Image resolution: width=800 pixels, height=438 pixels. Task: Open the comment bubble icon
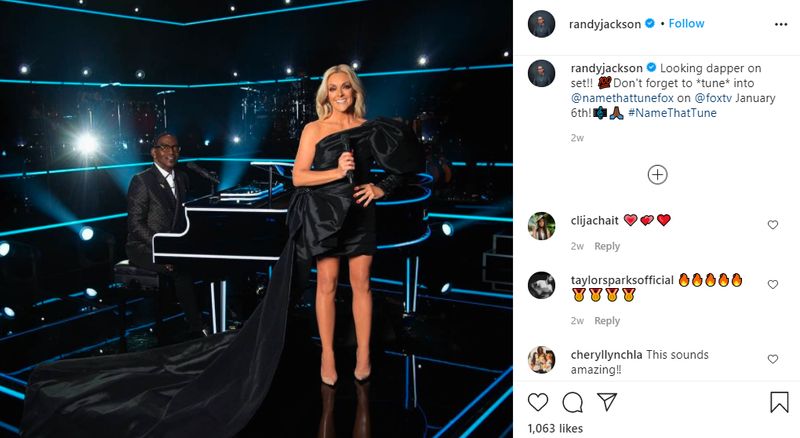click(x=572, y=402)
